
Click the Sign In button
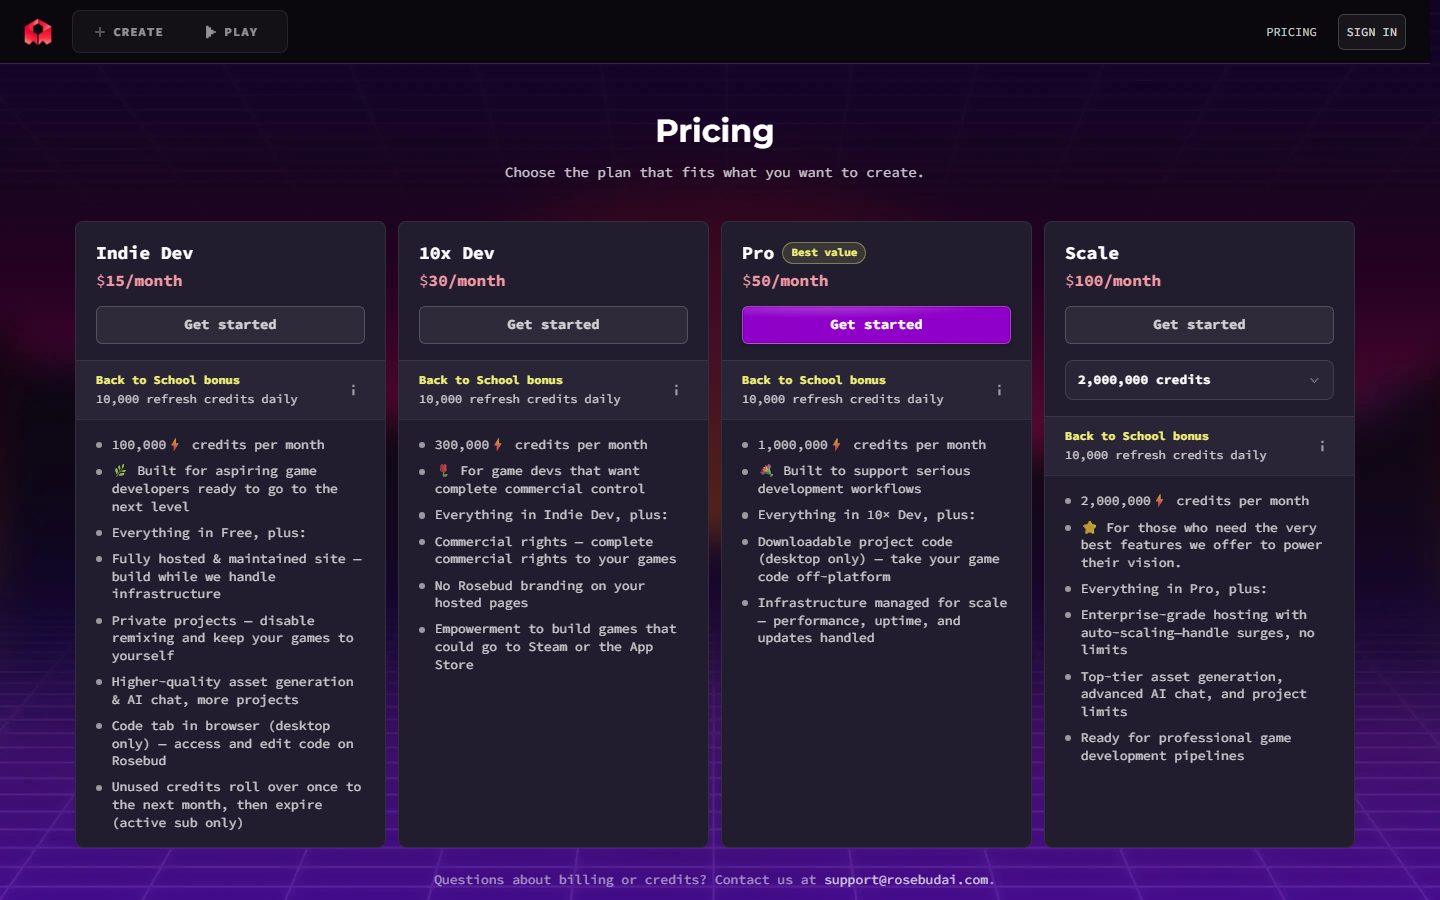coord(1371,32)
